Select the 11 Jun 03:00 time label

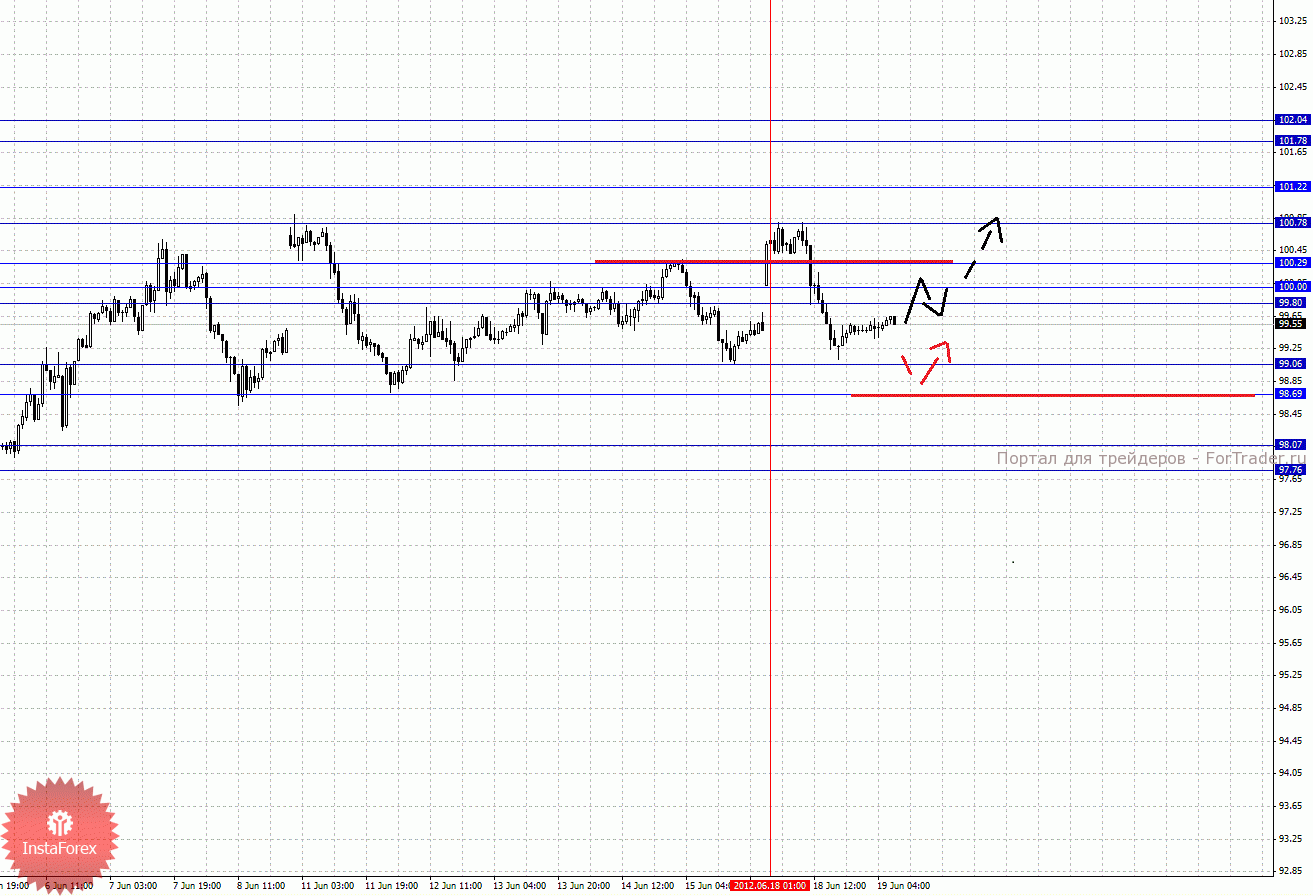pyautogui.click(x=328, y=886)
